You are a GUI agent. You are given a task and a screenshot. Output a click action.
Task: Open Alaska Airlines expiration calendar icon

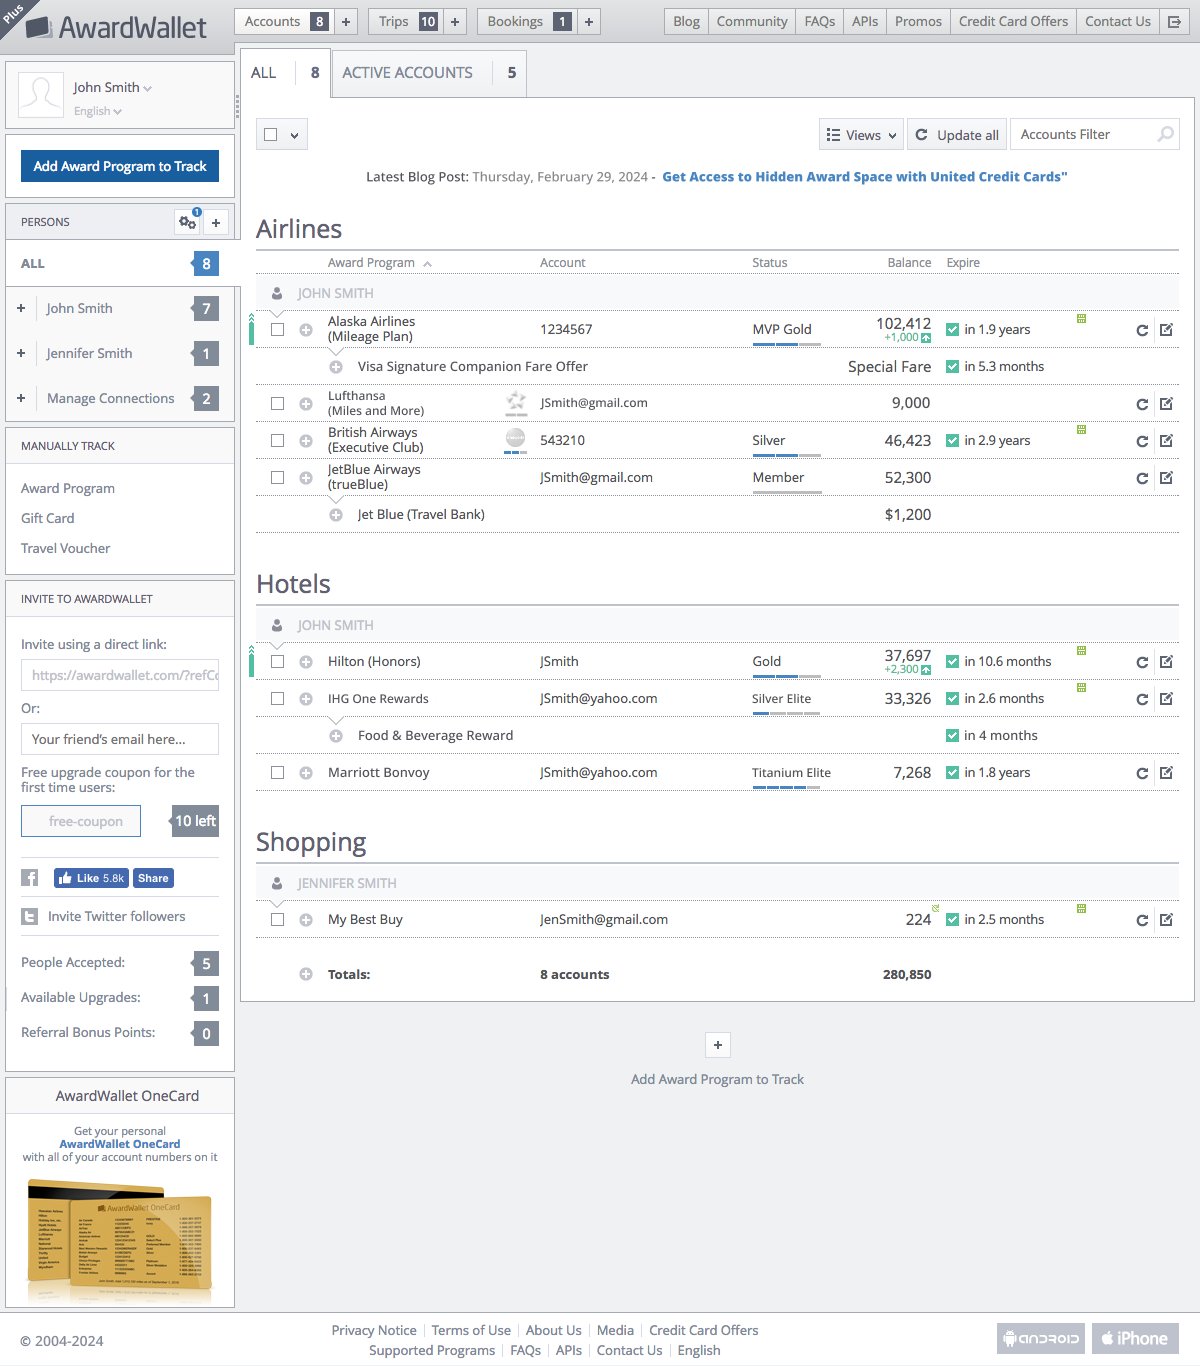pos(1081,319)
